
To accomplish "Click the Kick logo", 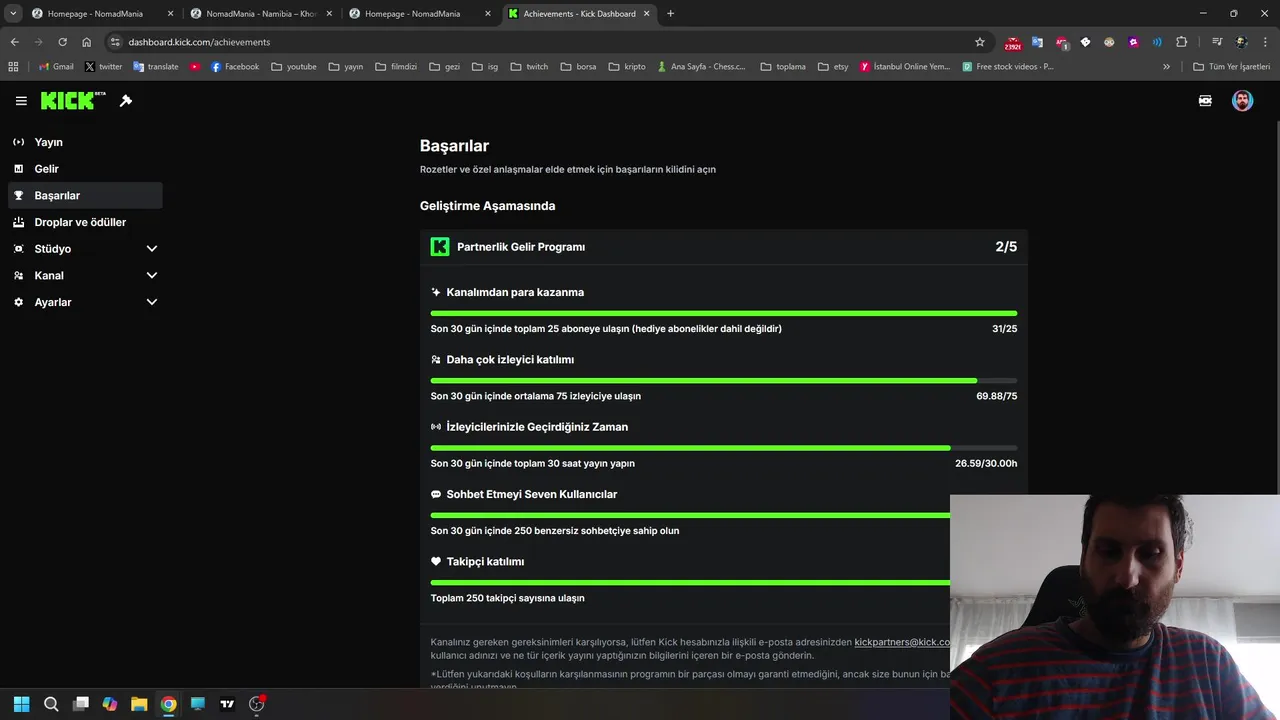I will 73,101.
